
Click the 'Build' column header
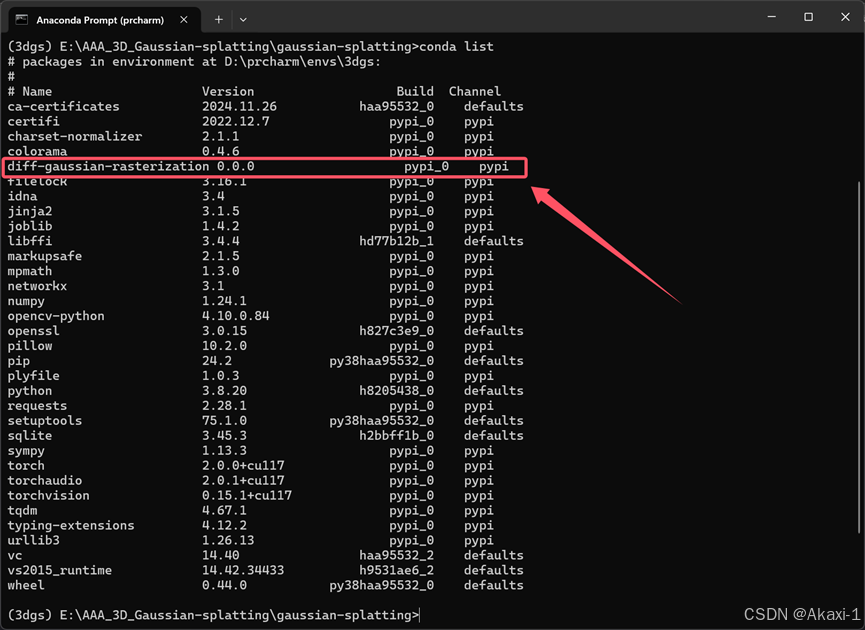[415, 92]
